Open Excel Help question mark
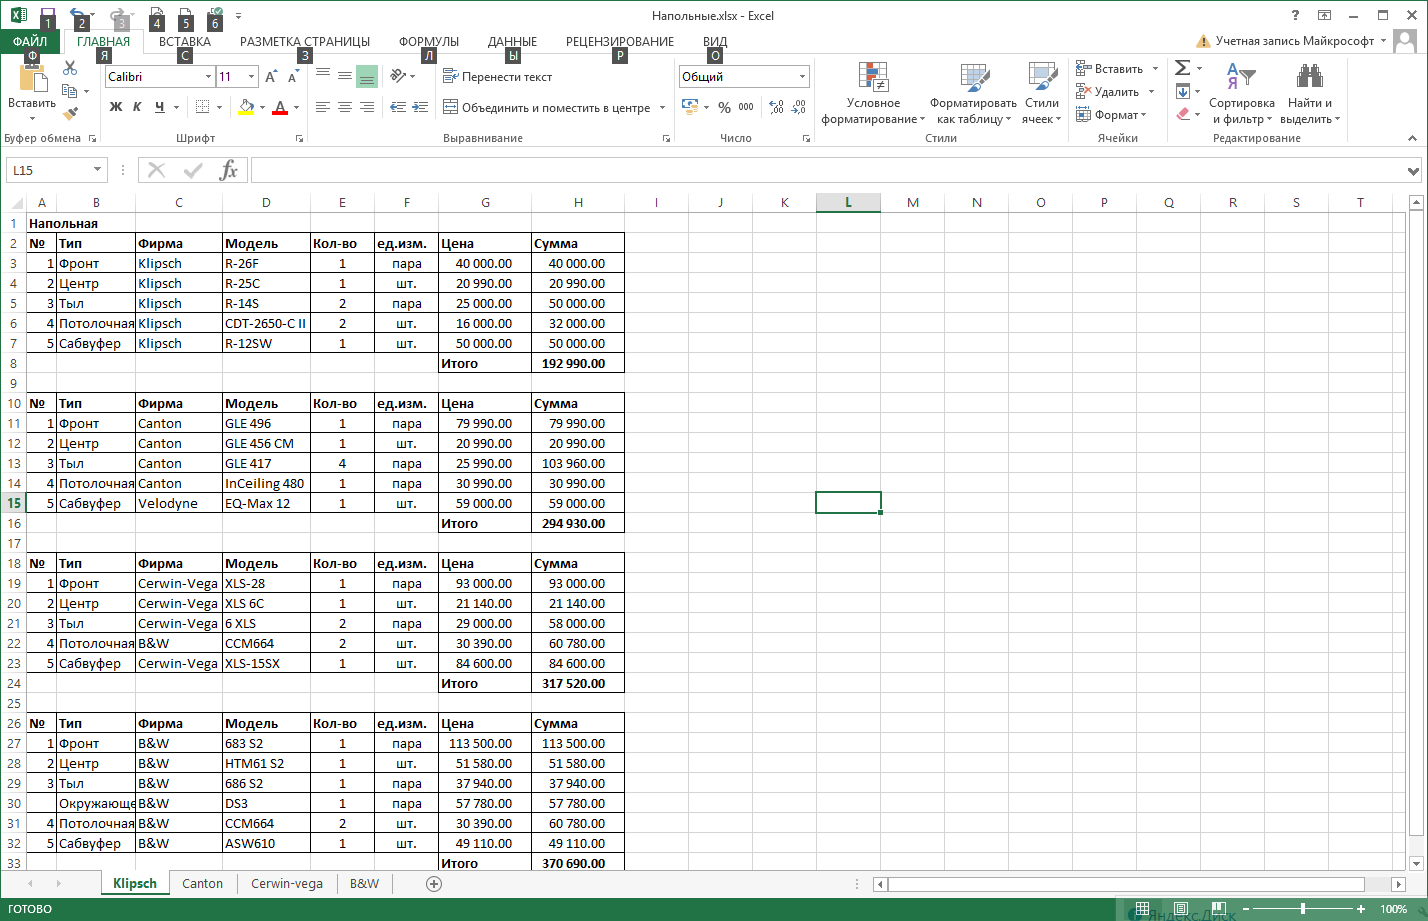Image resolution: width=1428 pixels, height=921 pixels. pos(1295,15)
